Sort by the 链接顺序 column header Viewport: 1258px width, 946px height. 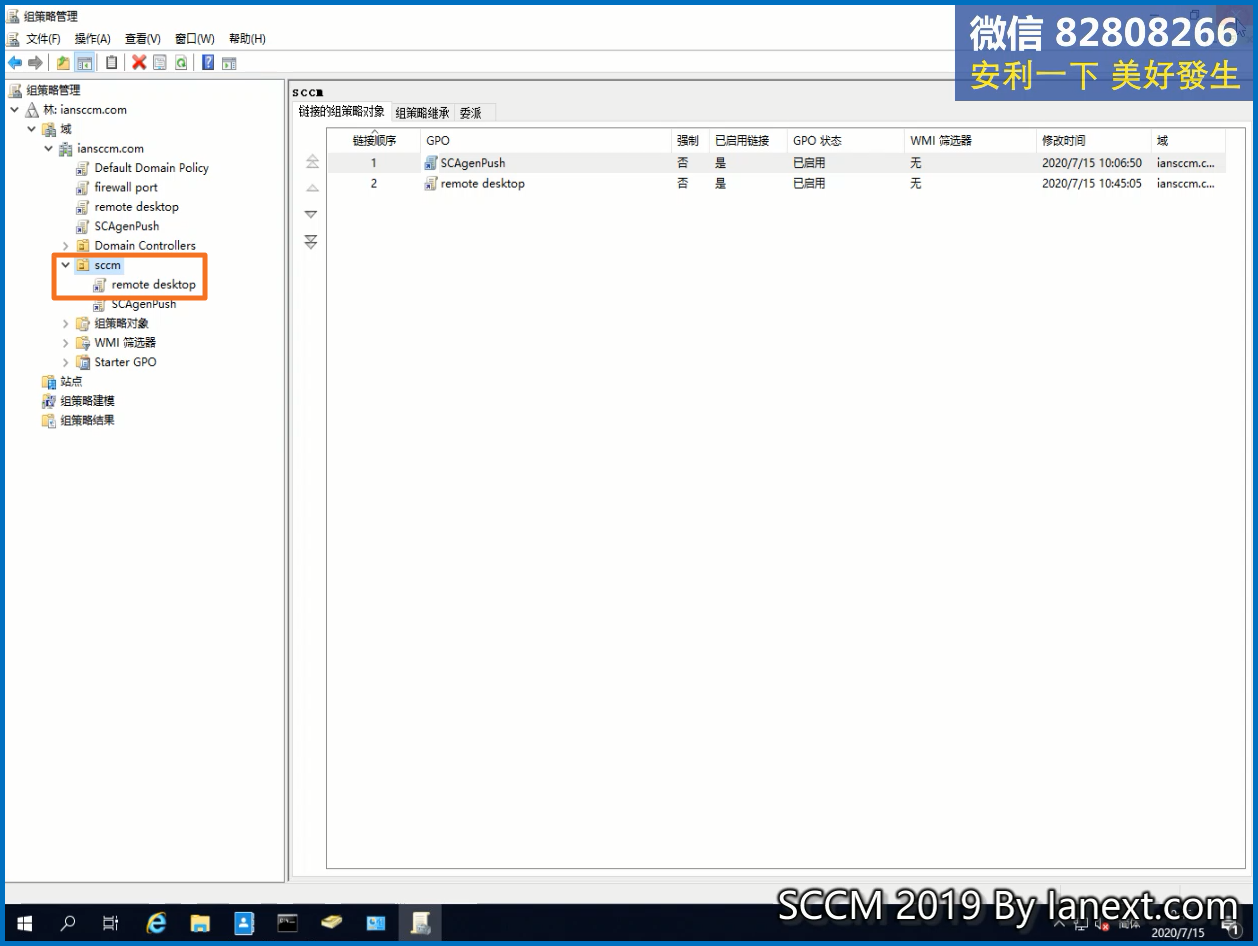[374, 141]
